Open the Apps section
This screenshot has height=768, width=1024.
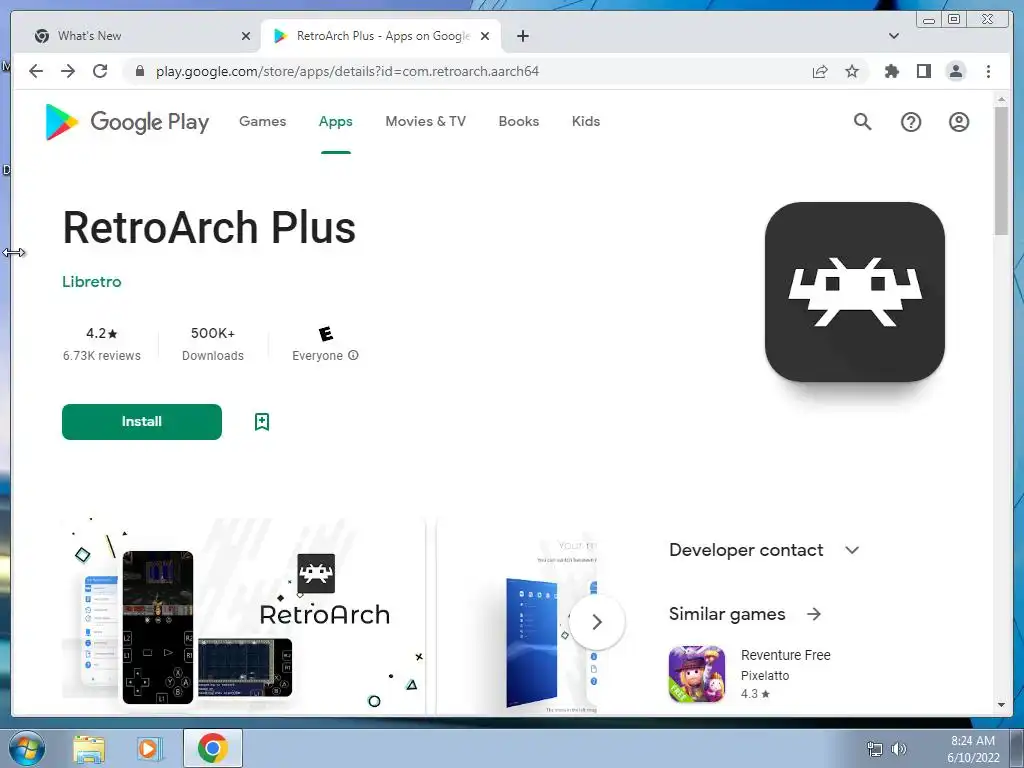(336, 121)
